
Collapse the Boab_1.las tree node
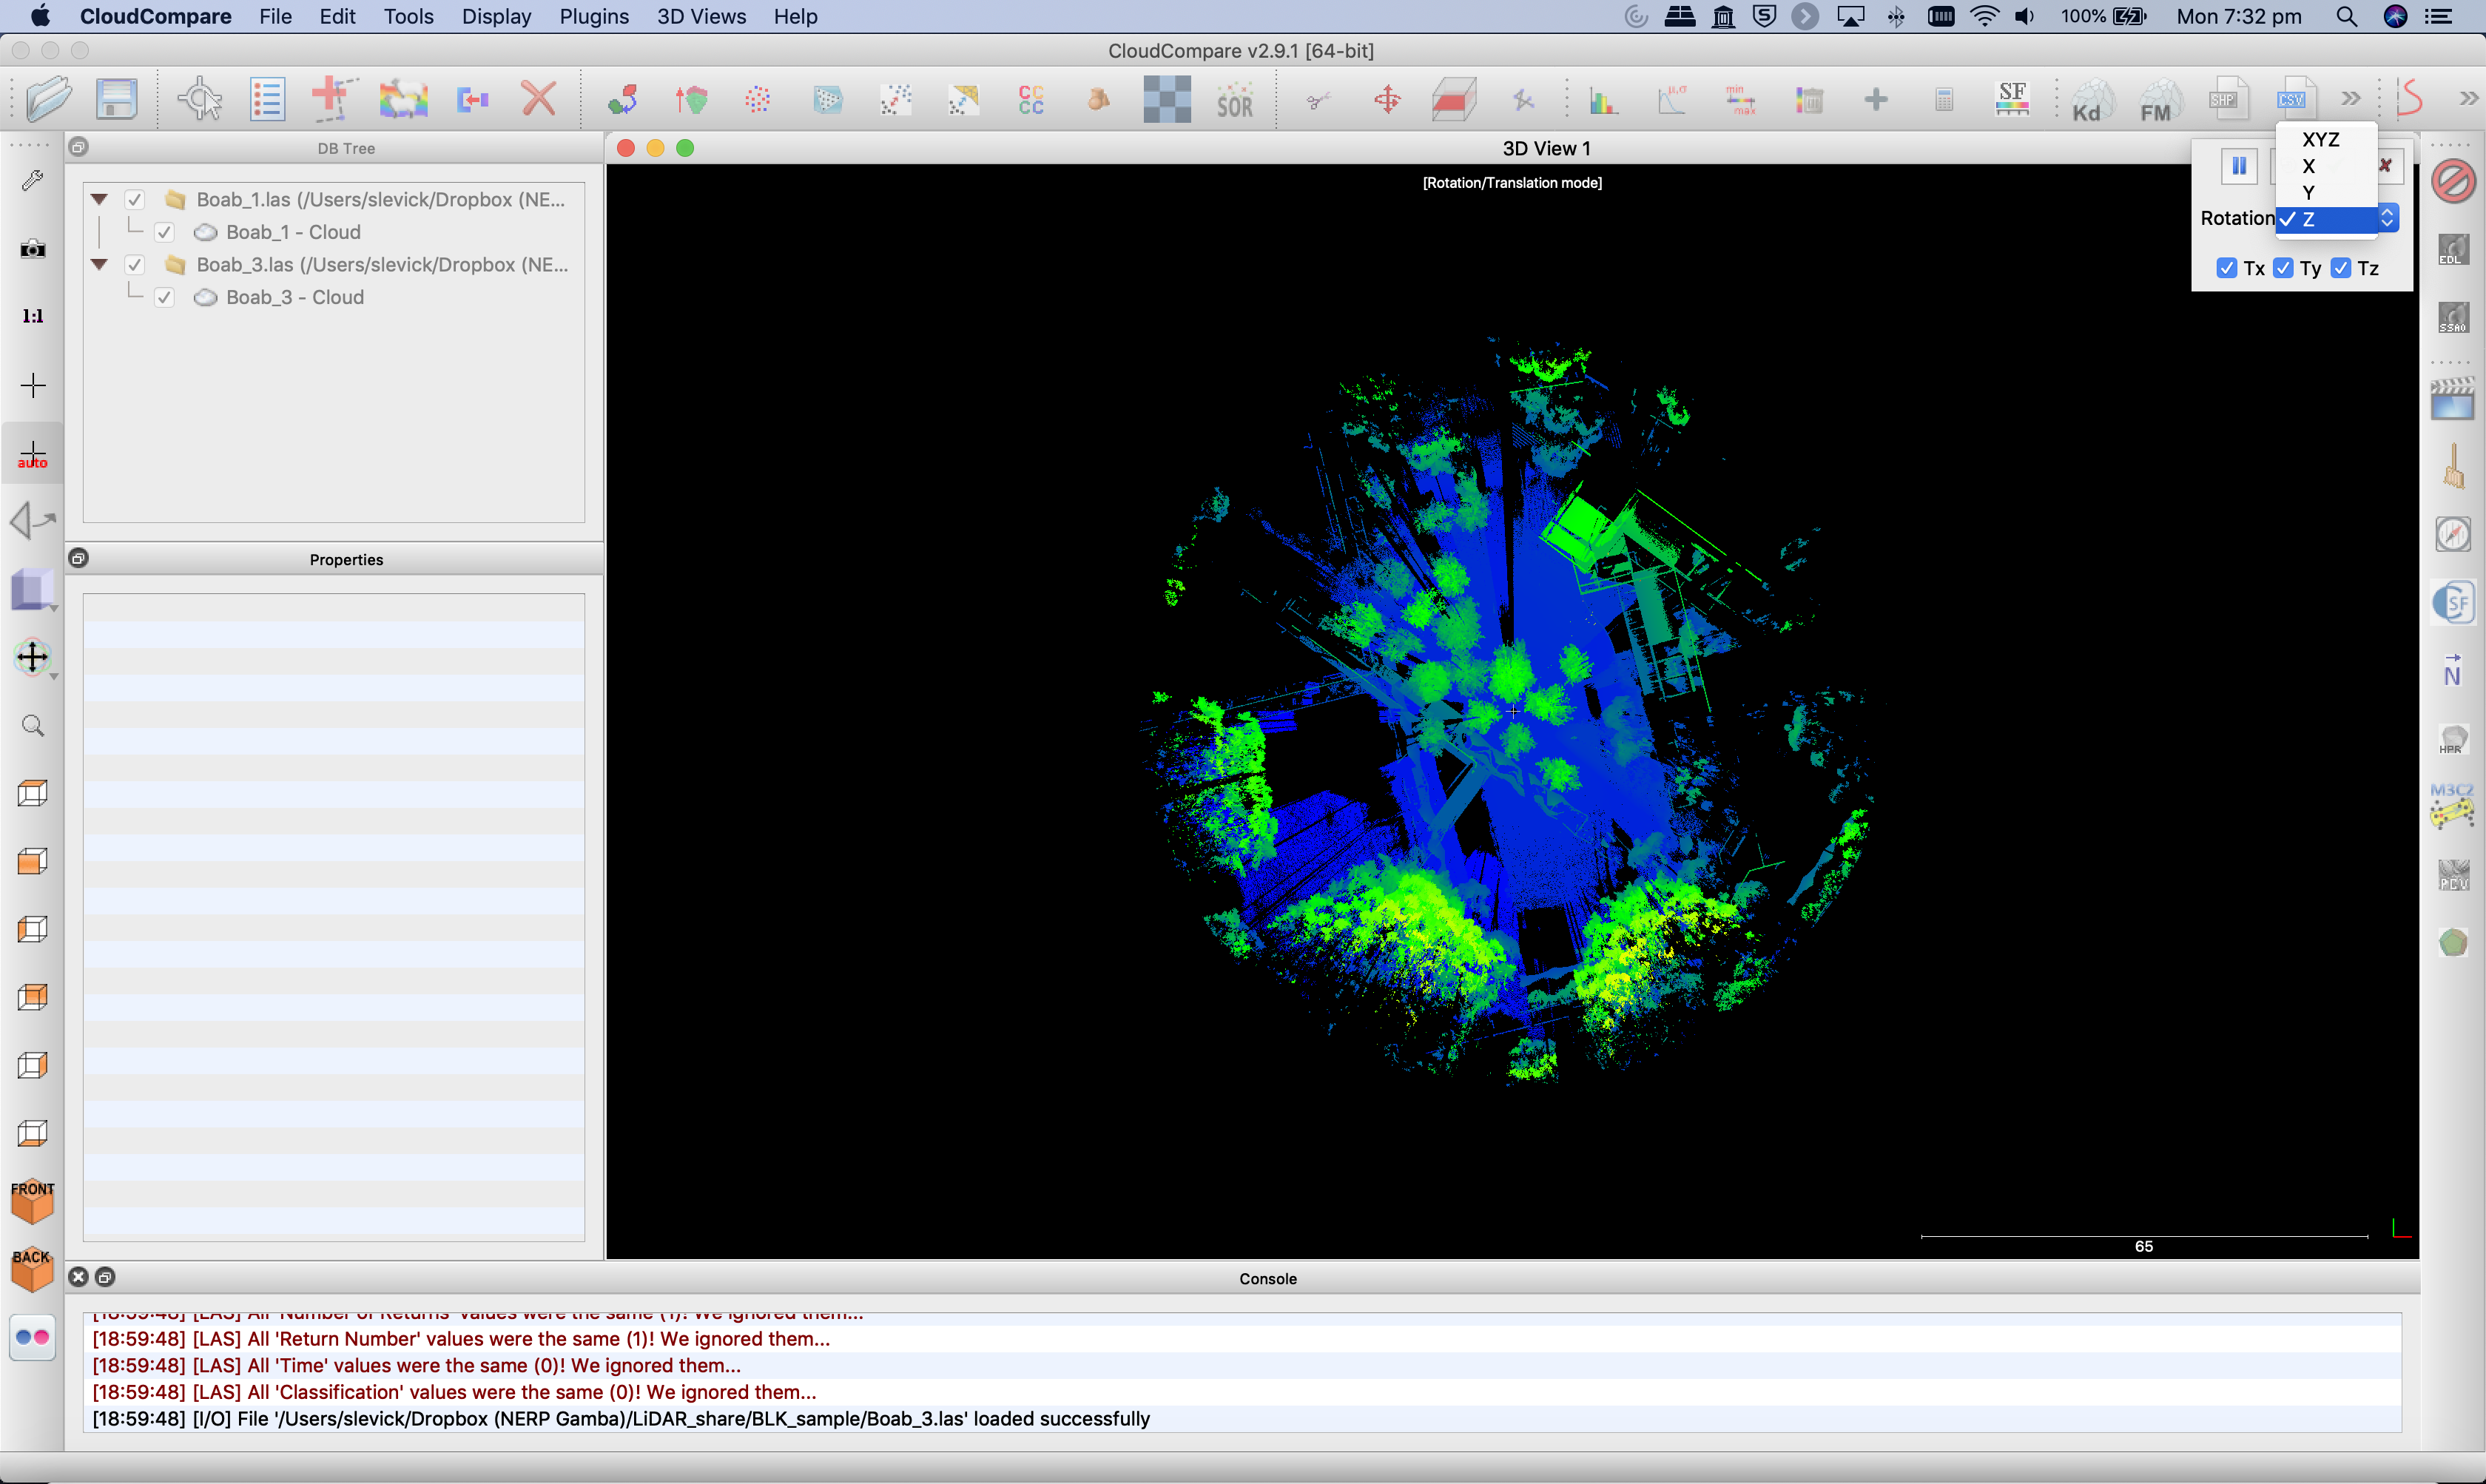click(99, 199)
